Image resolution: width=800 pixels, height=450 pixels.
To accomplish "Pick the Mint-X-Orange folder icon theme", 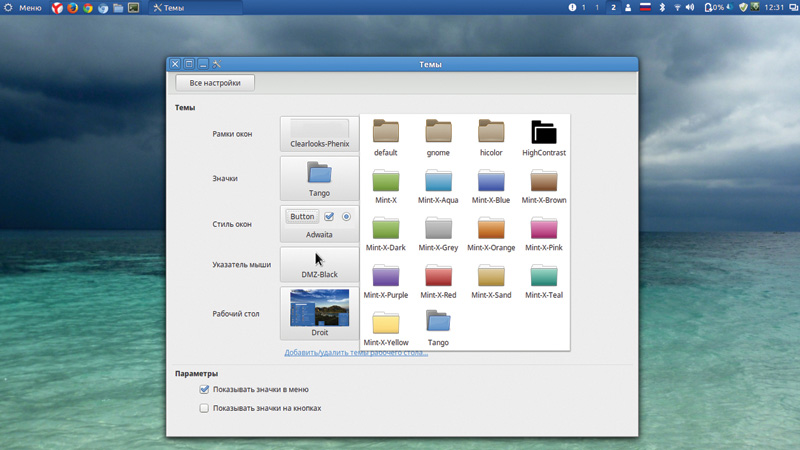I will (491, 232).
